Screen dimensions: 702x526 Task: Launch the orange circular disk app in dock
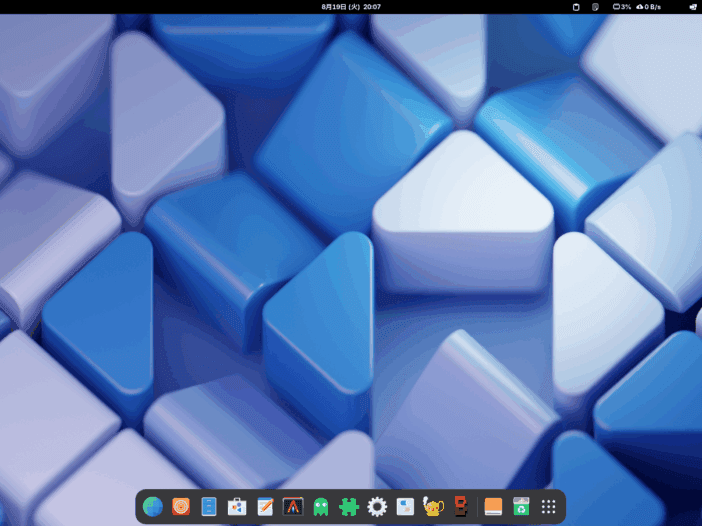tap(181, 507)
